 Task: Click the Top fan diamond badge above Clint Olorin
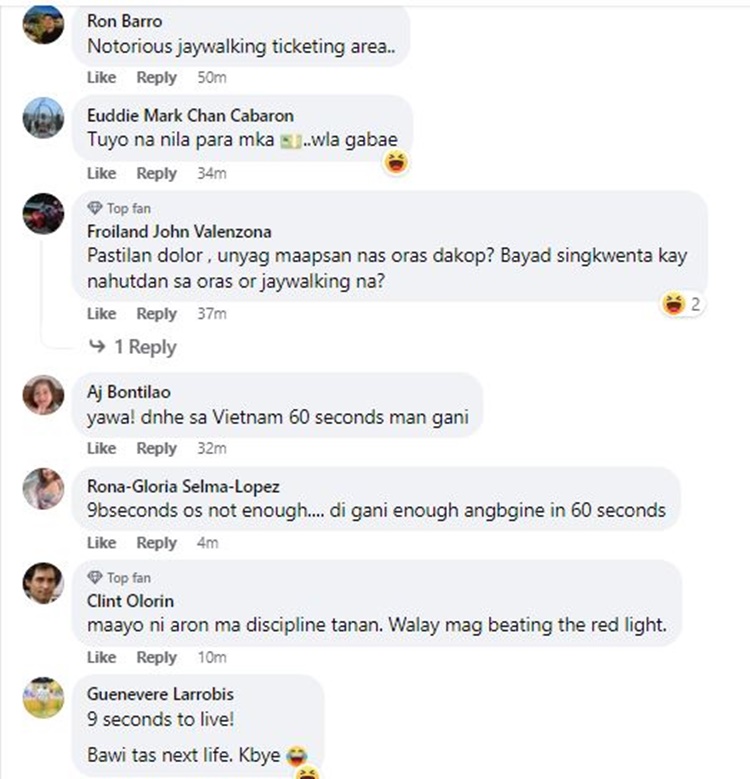94,577
